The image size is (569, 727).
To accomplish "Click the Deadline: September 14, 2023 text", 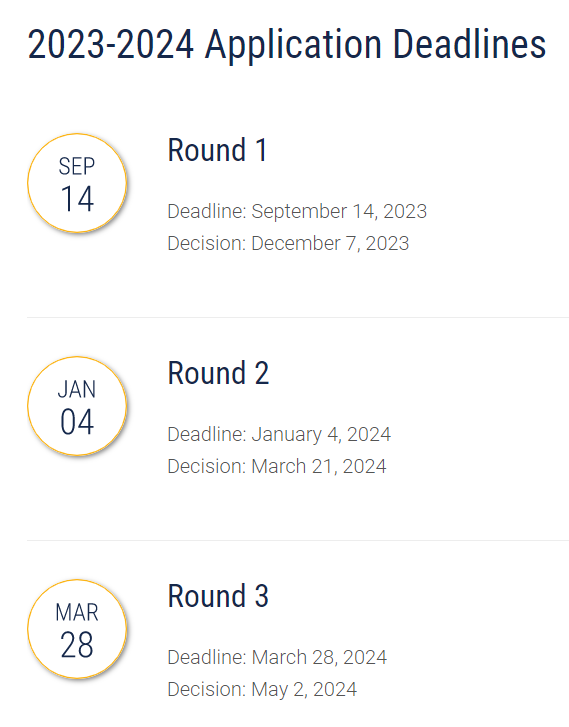I will [297, 211].
